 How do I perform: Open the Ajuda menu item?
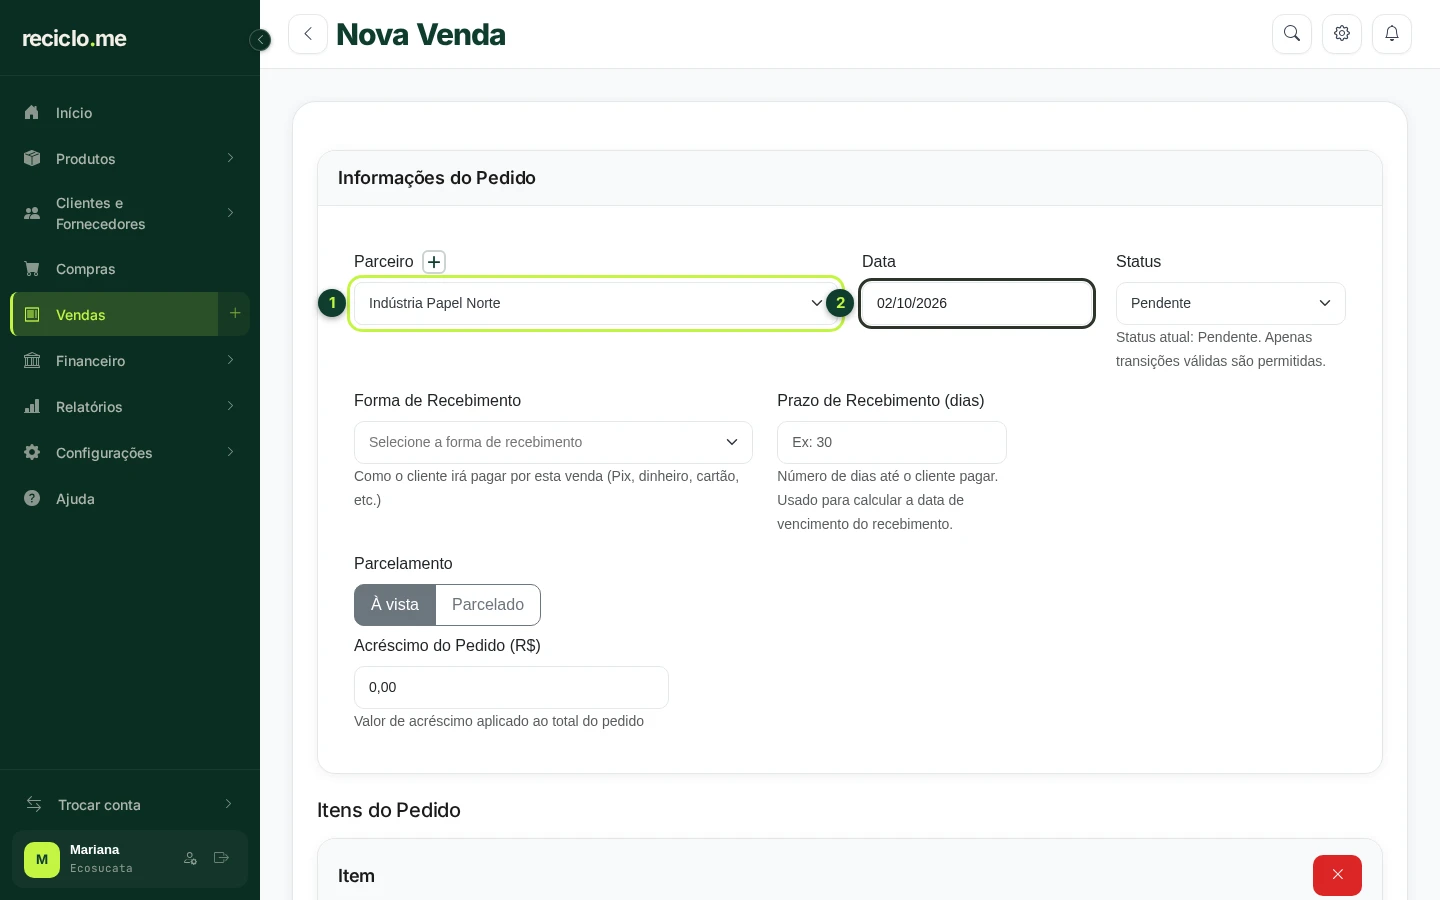(x=130, y=499)
